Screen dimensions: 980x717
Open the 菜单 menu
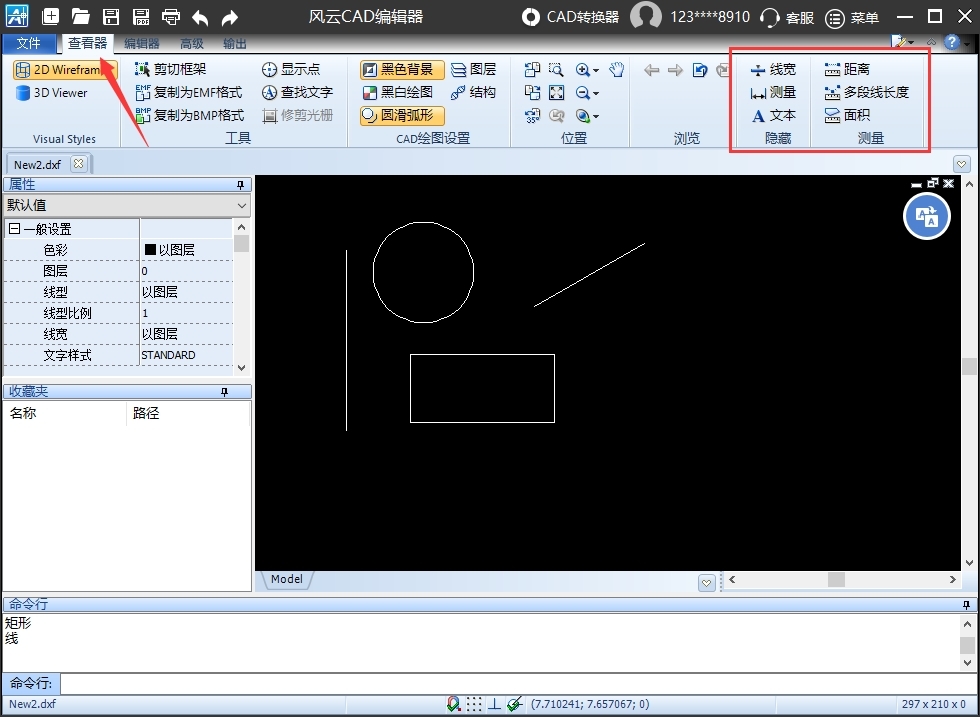pyautogui.click(x=852, y=18)
